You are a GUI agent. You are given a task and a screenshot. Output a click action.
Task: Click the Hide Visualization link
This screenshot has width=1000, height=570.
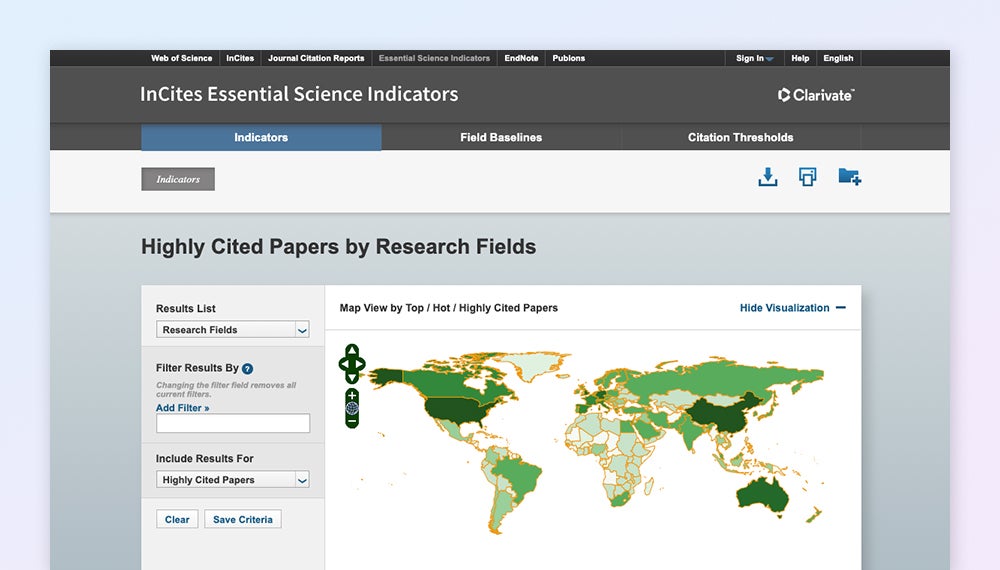pos(784,308)
